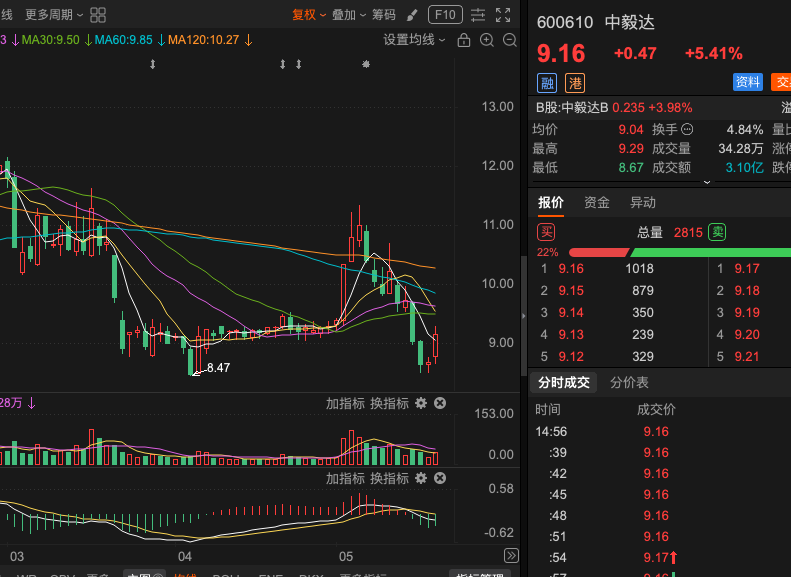Click the MA120 value label 10.27

coord(203,40)
